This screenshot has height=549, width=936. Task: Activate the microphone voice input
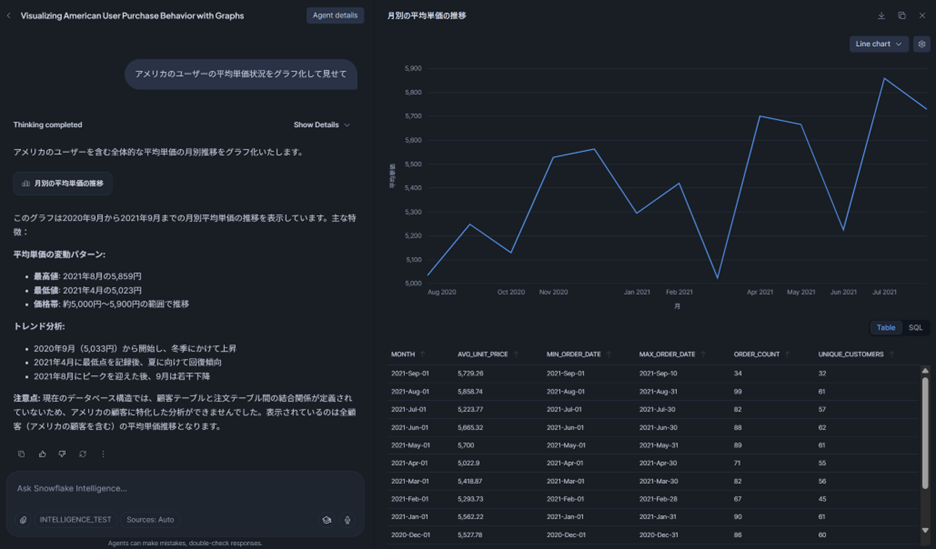pyautogui.click(x=347, y=520)
